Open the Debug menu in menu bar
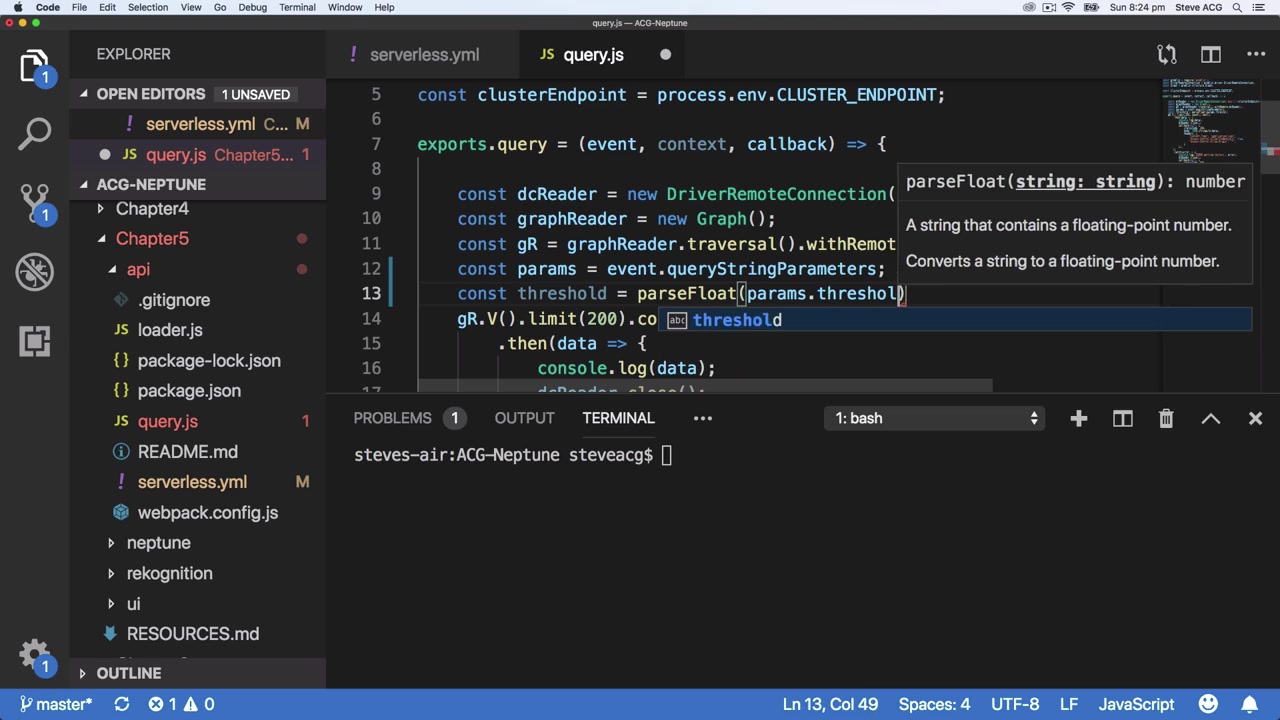This screenshot has width=1280, height=720. pyautogui.click(x=252, y=7)
